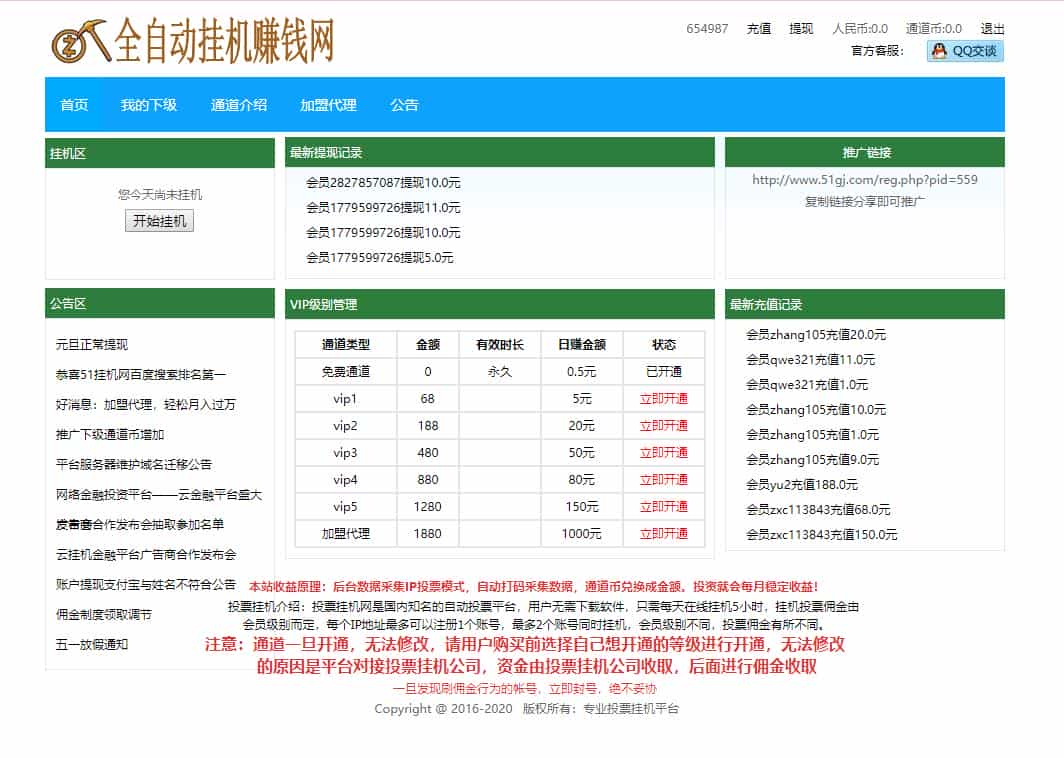Click 立即开通 for vip3

pyautogui.click(x=664, y=452)
